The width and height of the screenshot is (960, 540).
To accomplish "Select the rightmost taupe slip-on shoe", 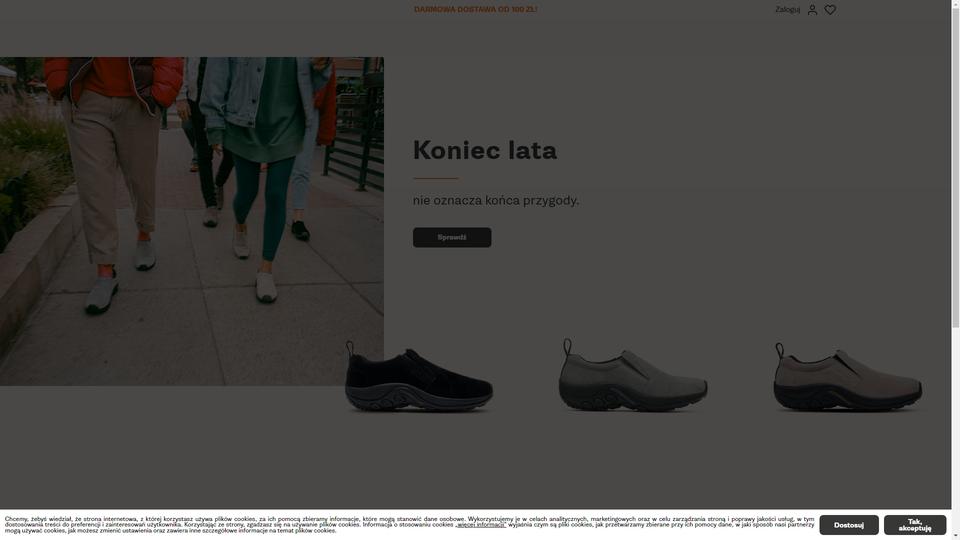I will [848, 377].
